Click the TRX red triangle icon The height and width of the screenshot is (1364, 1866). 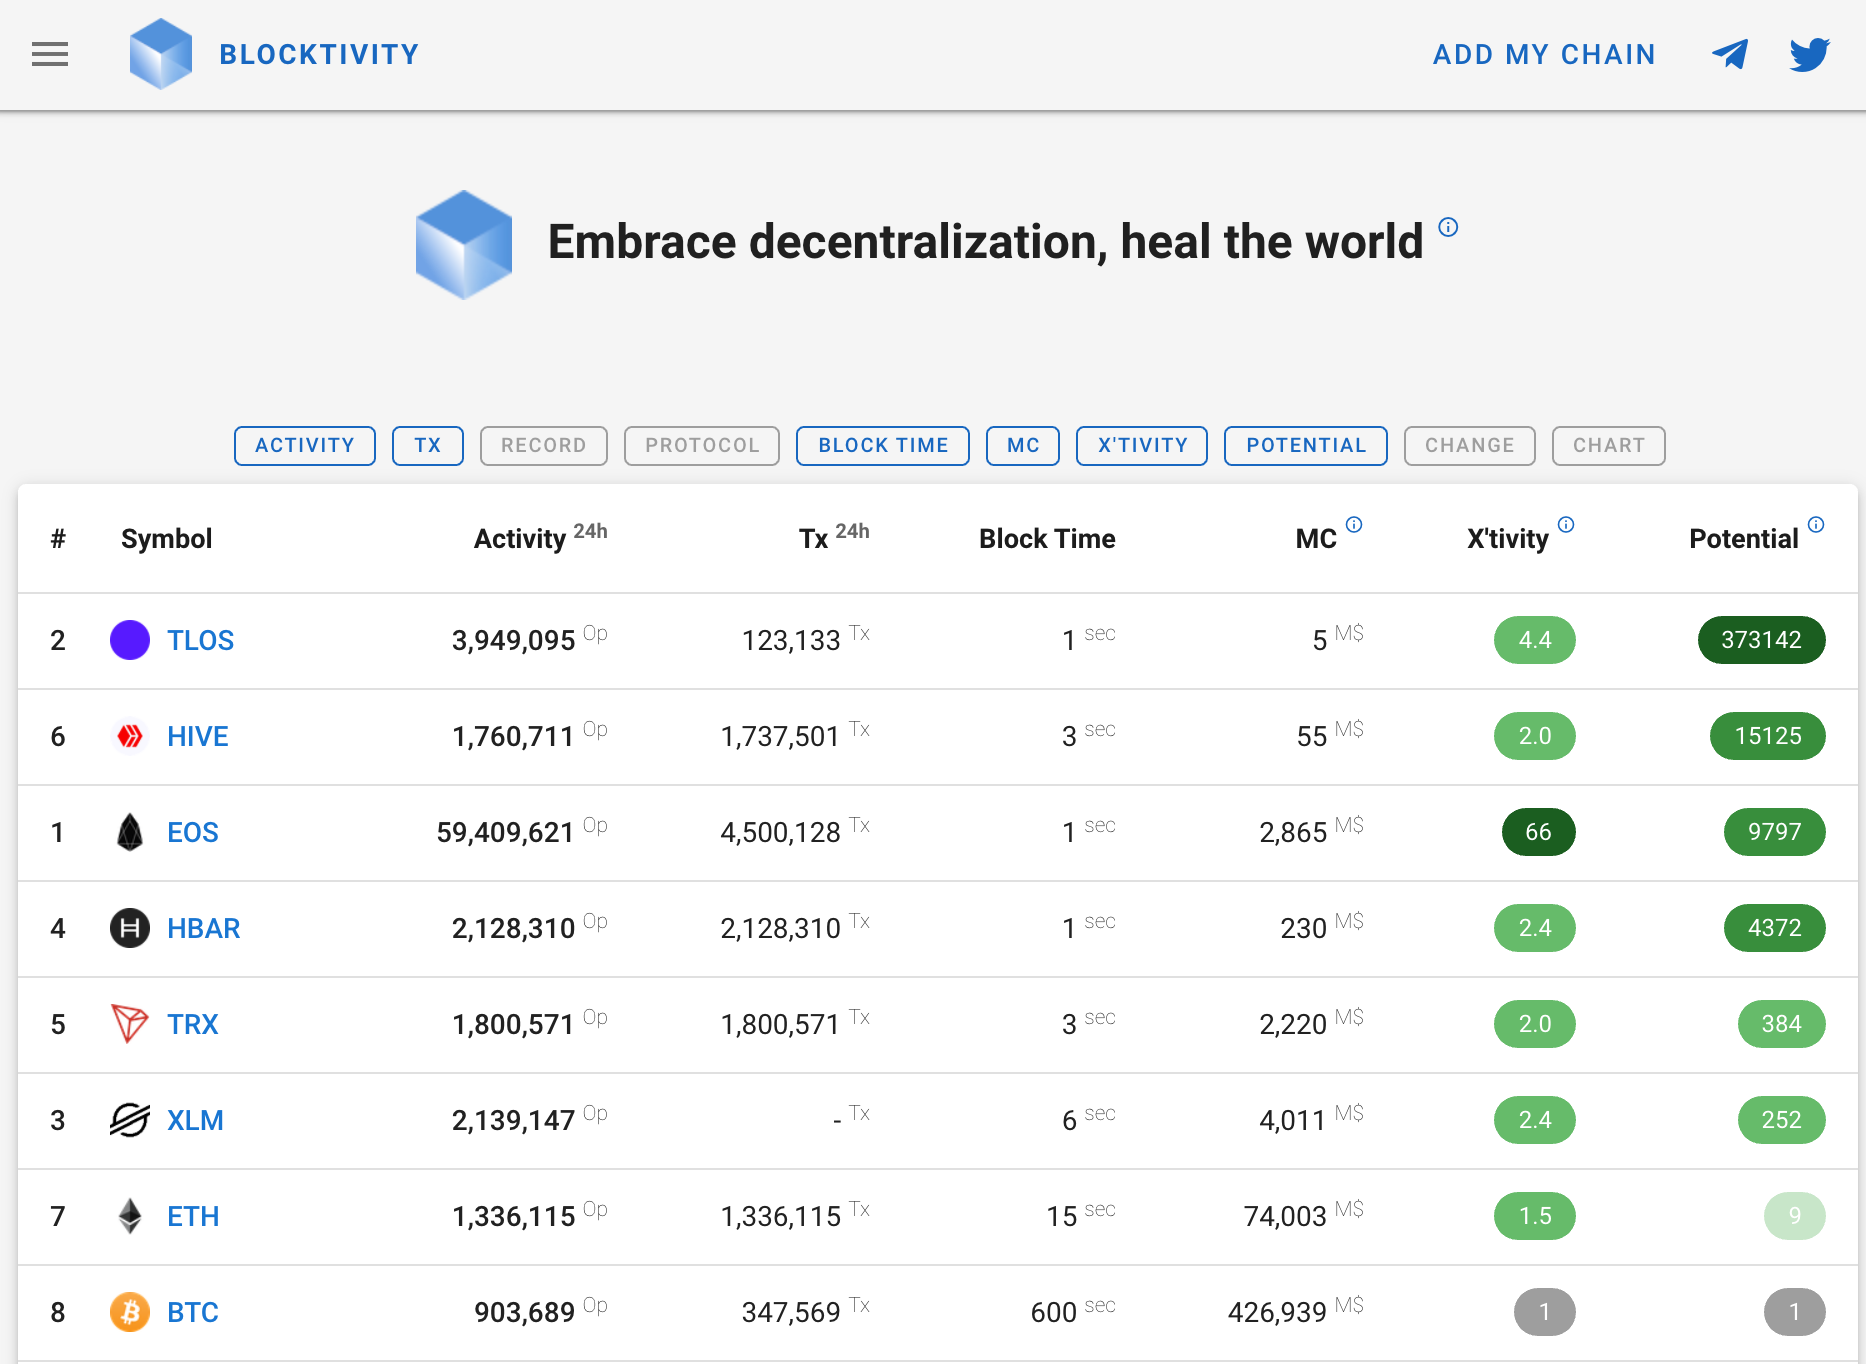(x=130, y=1024)
